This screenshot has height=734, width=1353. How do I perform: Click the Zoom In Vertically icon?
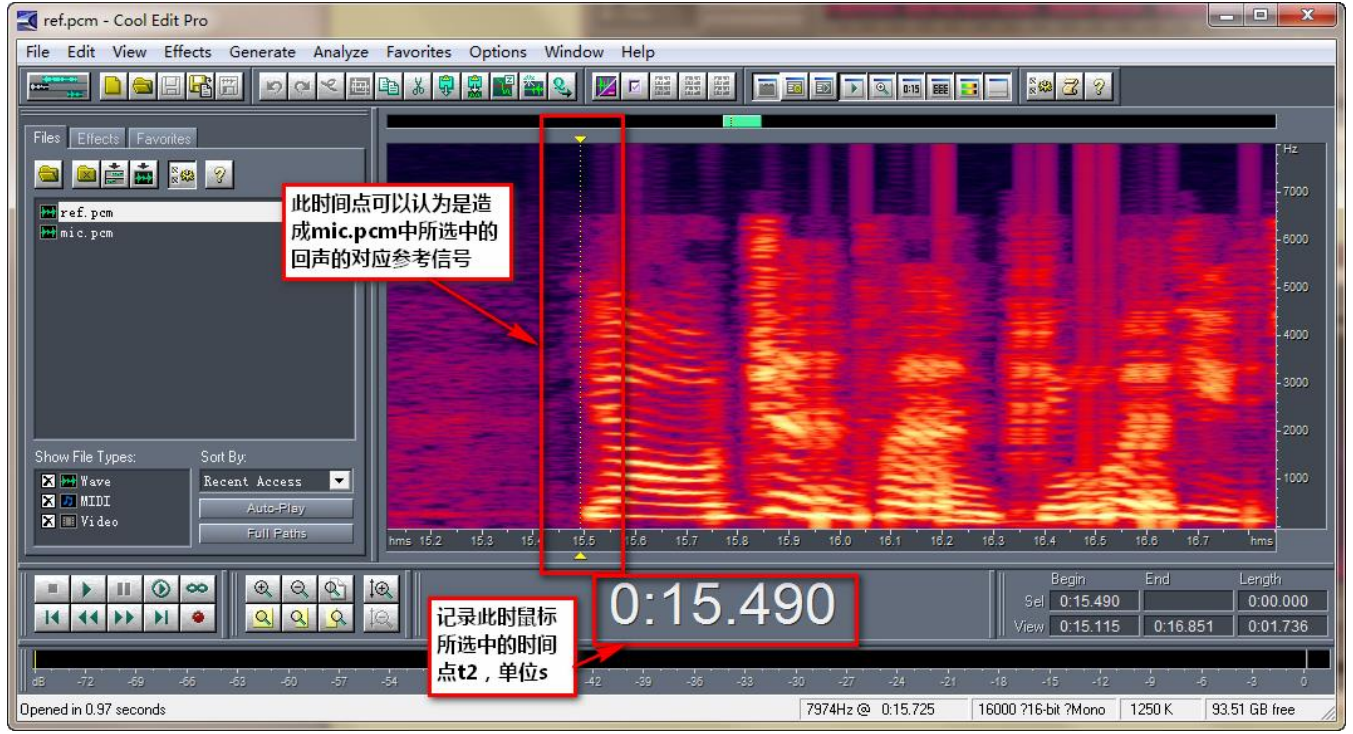coord(381,589)
